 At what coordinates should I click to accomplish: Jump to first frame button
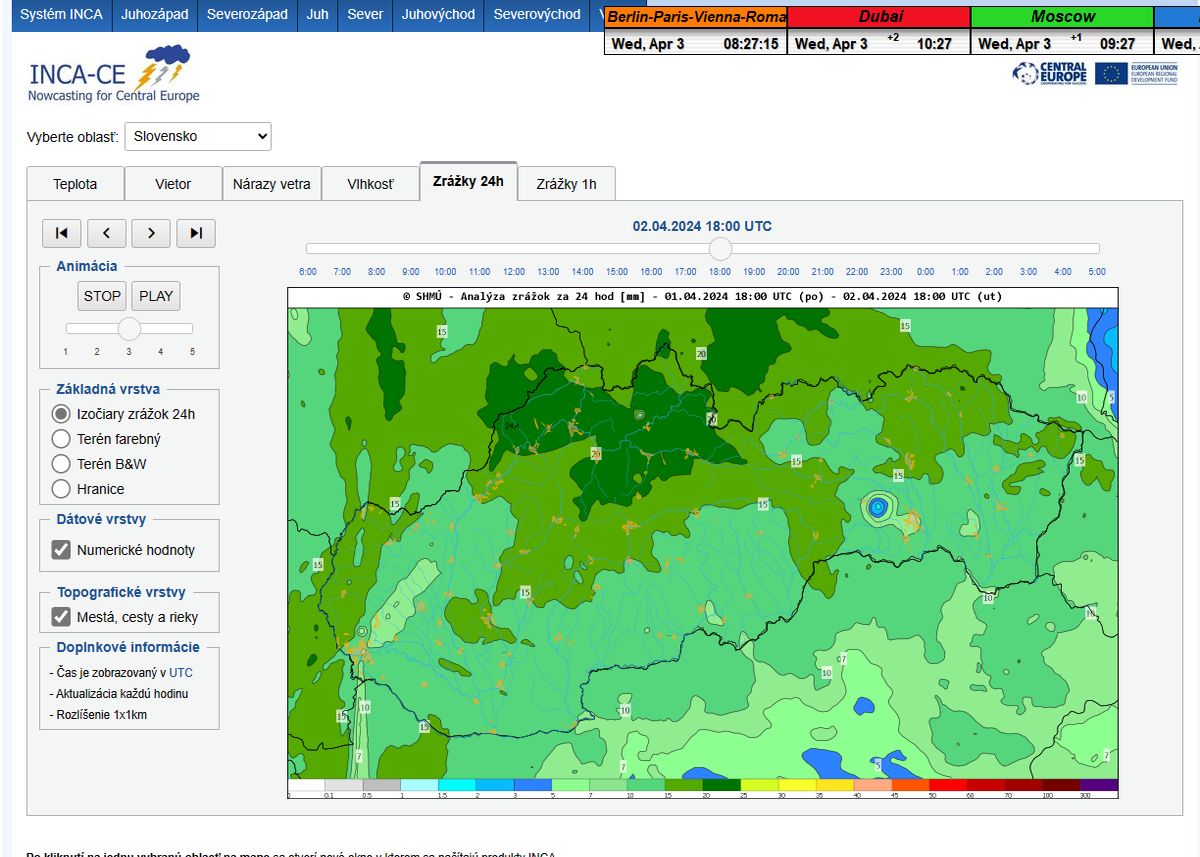click(61, 233)
